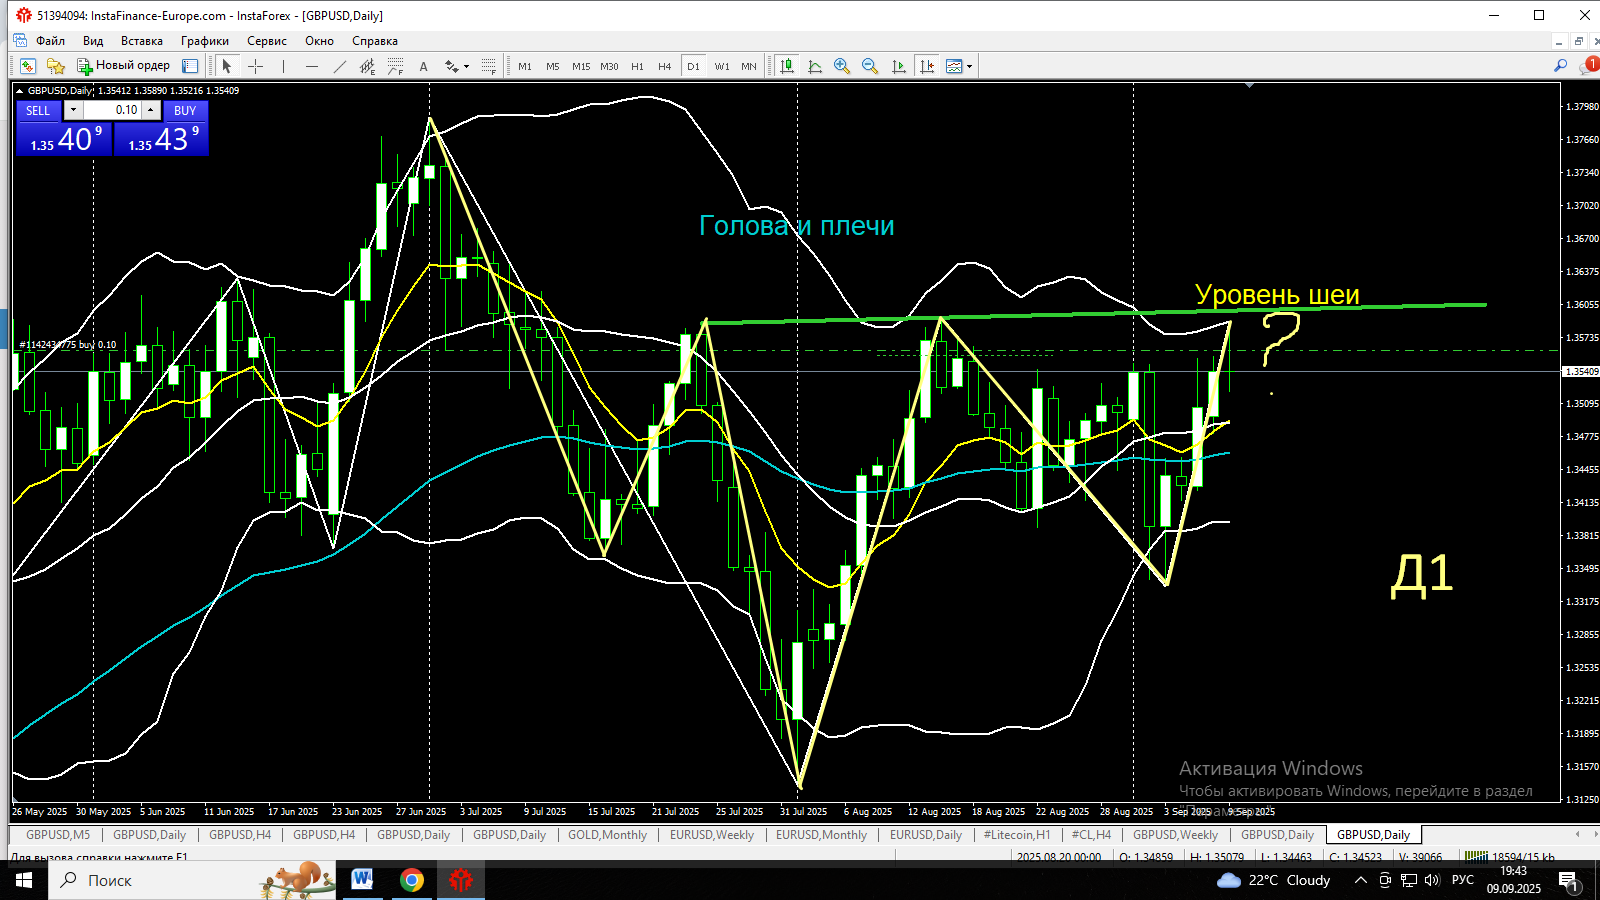Switch timeframe to MN
This screenshot has height=900, width=1600.
tap(749, 66)
